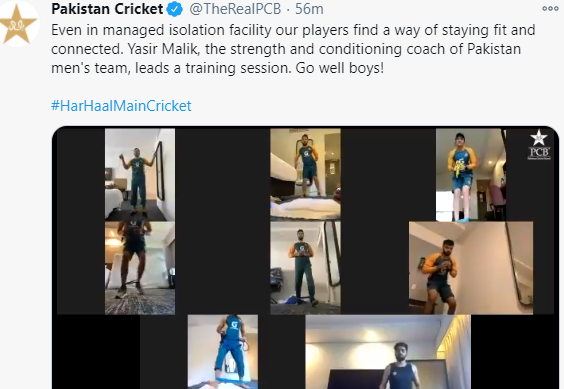The width and height of the screenshot is (564, 389).
Task: Open the Pakistan Cricket gold star avatar
Action: (17, 24)
